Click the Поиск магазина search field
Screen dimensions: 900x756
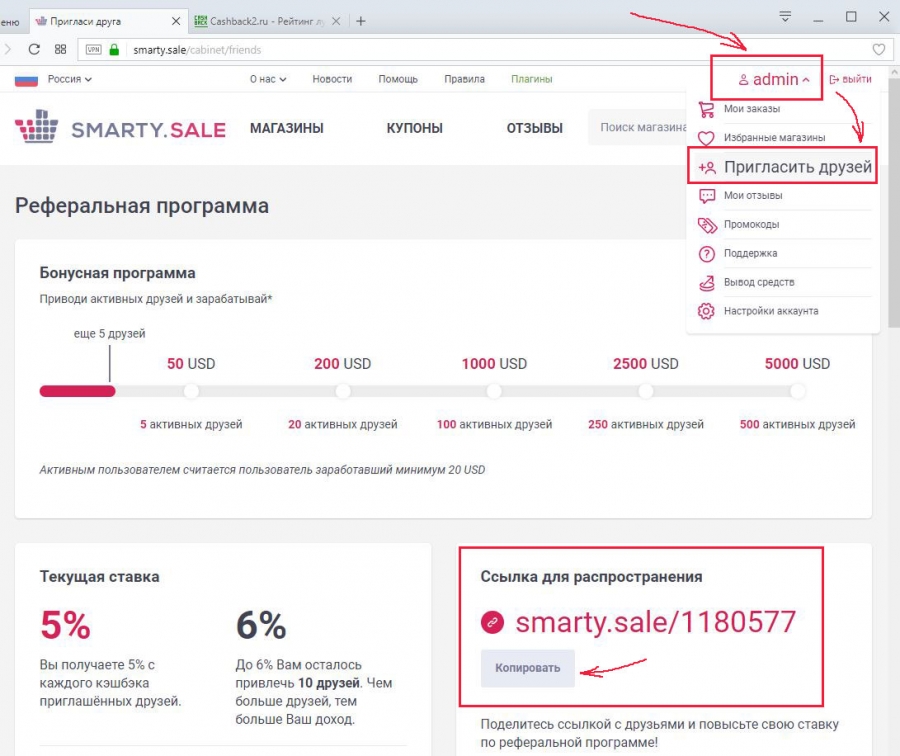pyautogui.click(x=637, y=127)
